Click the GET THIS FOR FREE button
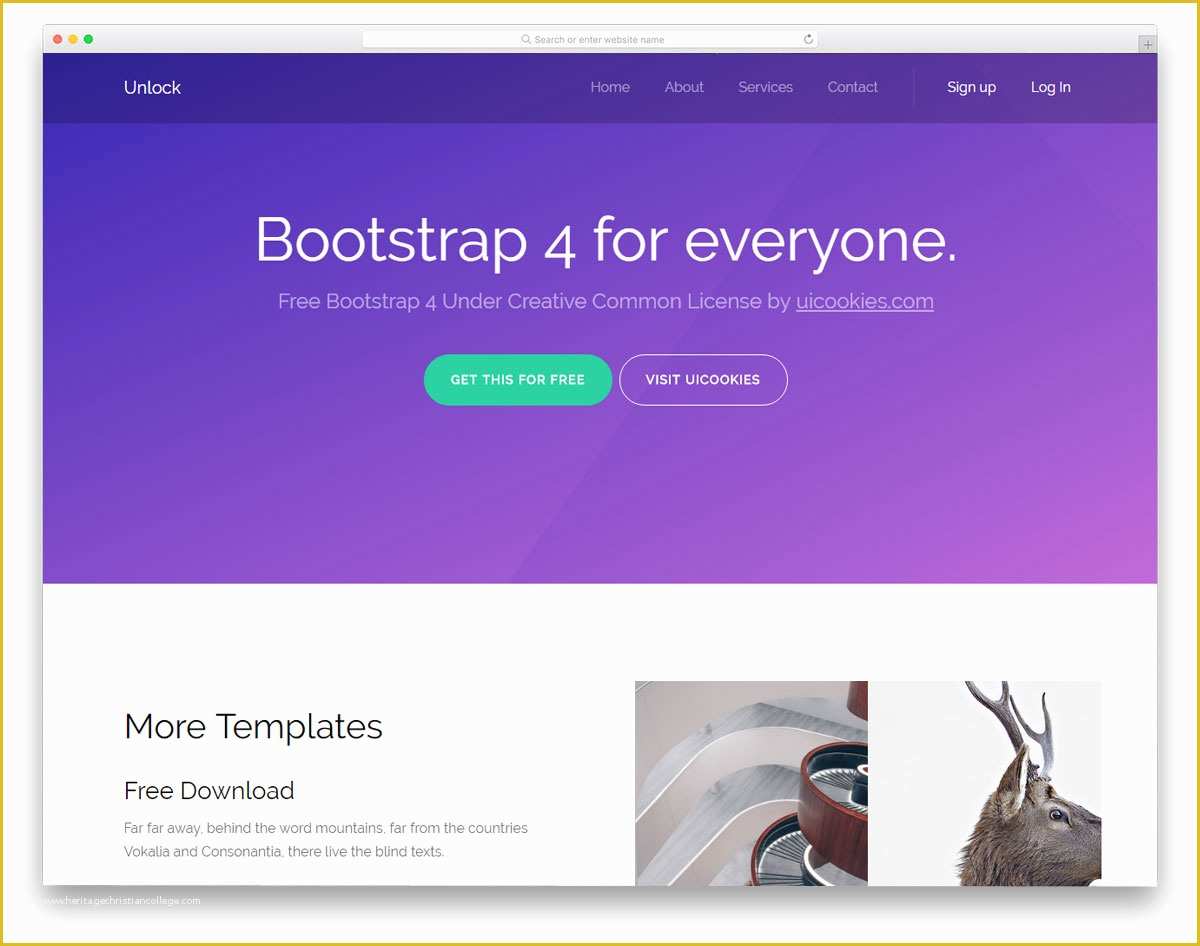The width and height of the screenshot is (1200, 946). click(518, 380)
